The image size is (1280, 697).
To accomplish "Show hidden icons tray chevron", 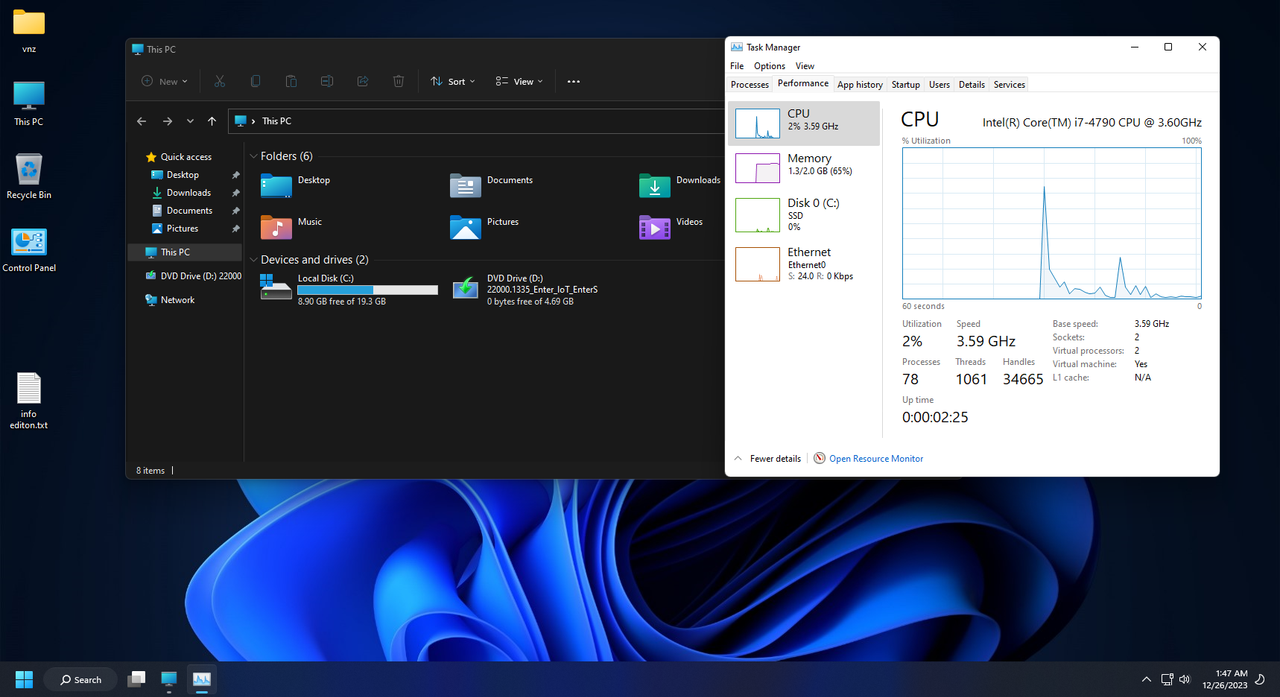I will pos(1147,680).
